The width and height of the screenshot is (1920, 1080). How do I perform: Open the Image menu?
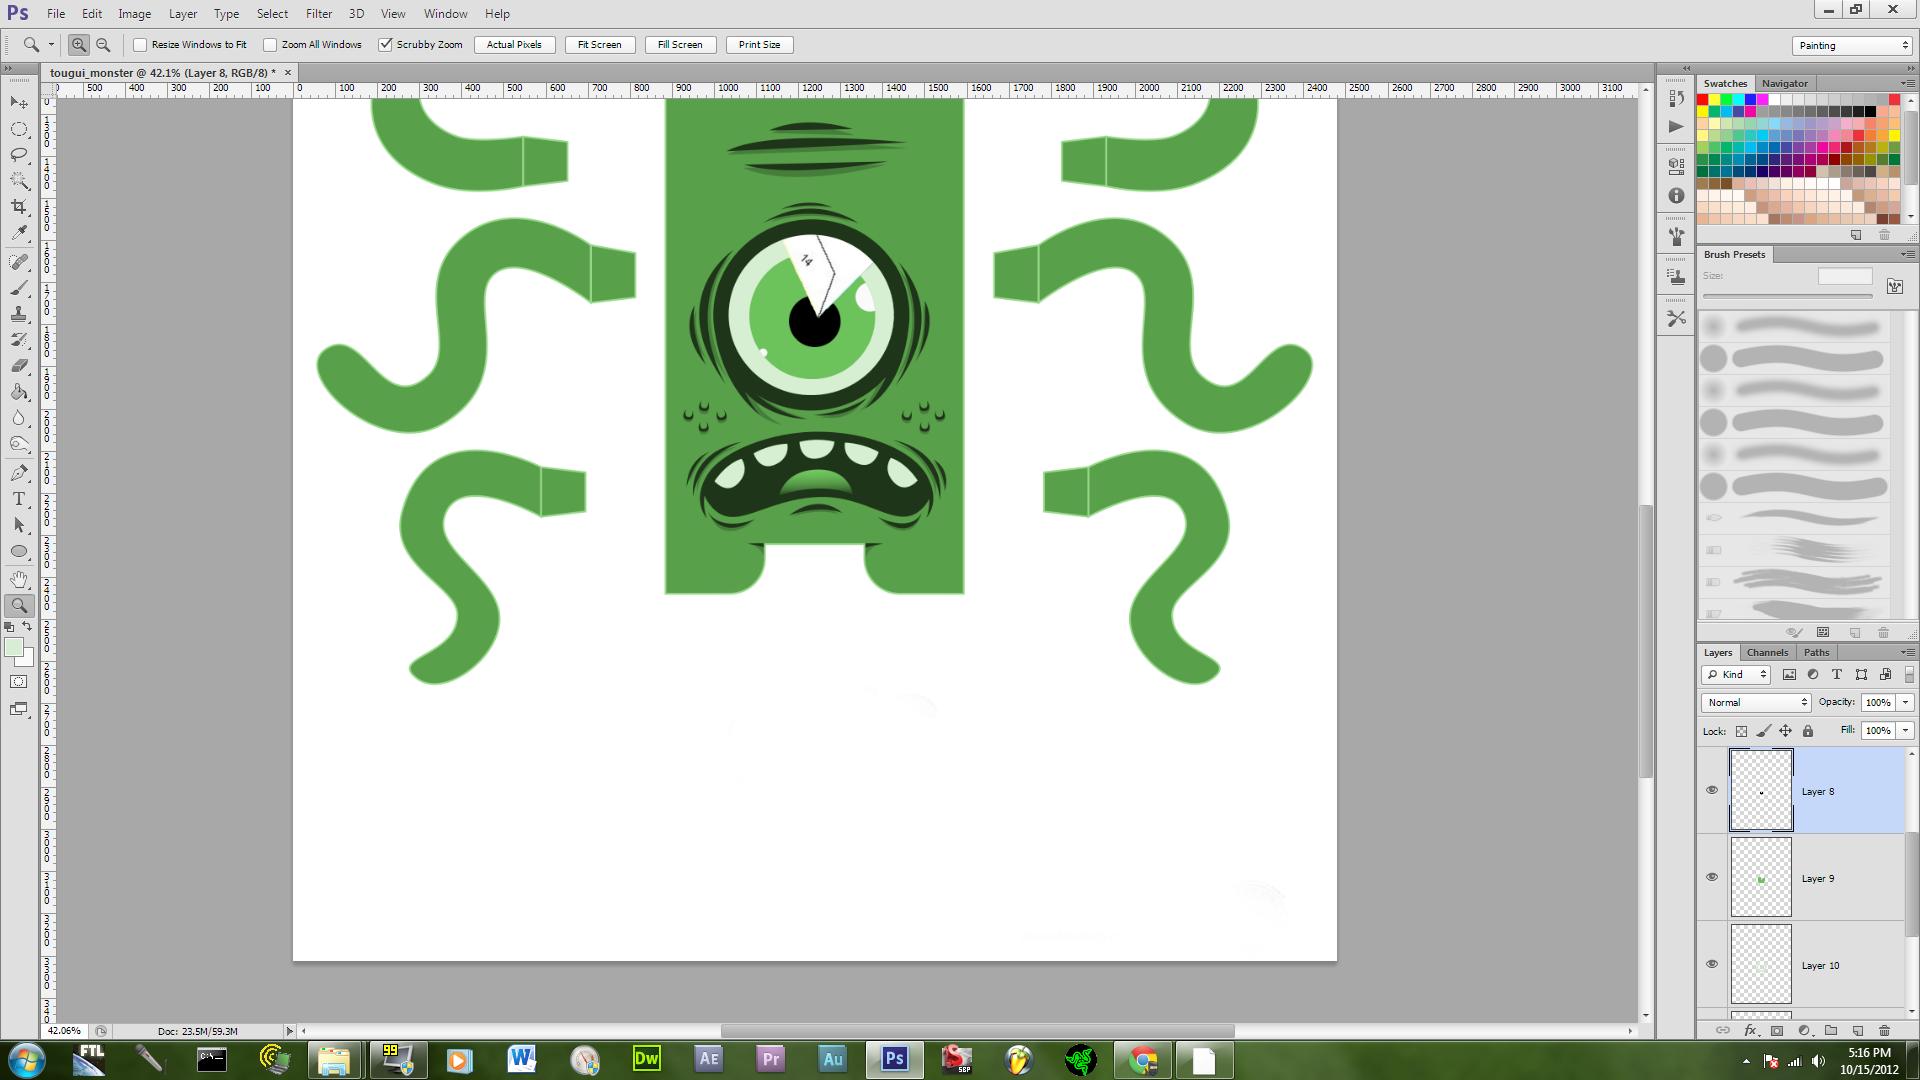[134, 14]
